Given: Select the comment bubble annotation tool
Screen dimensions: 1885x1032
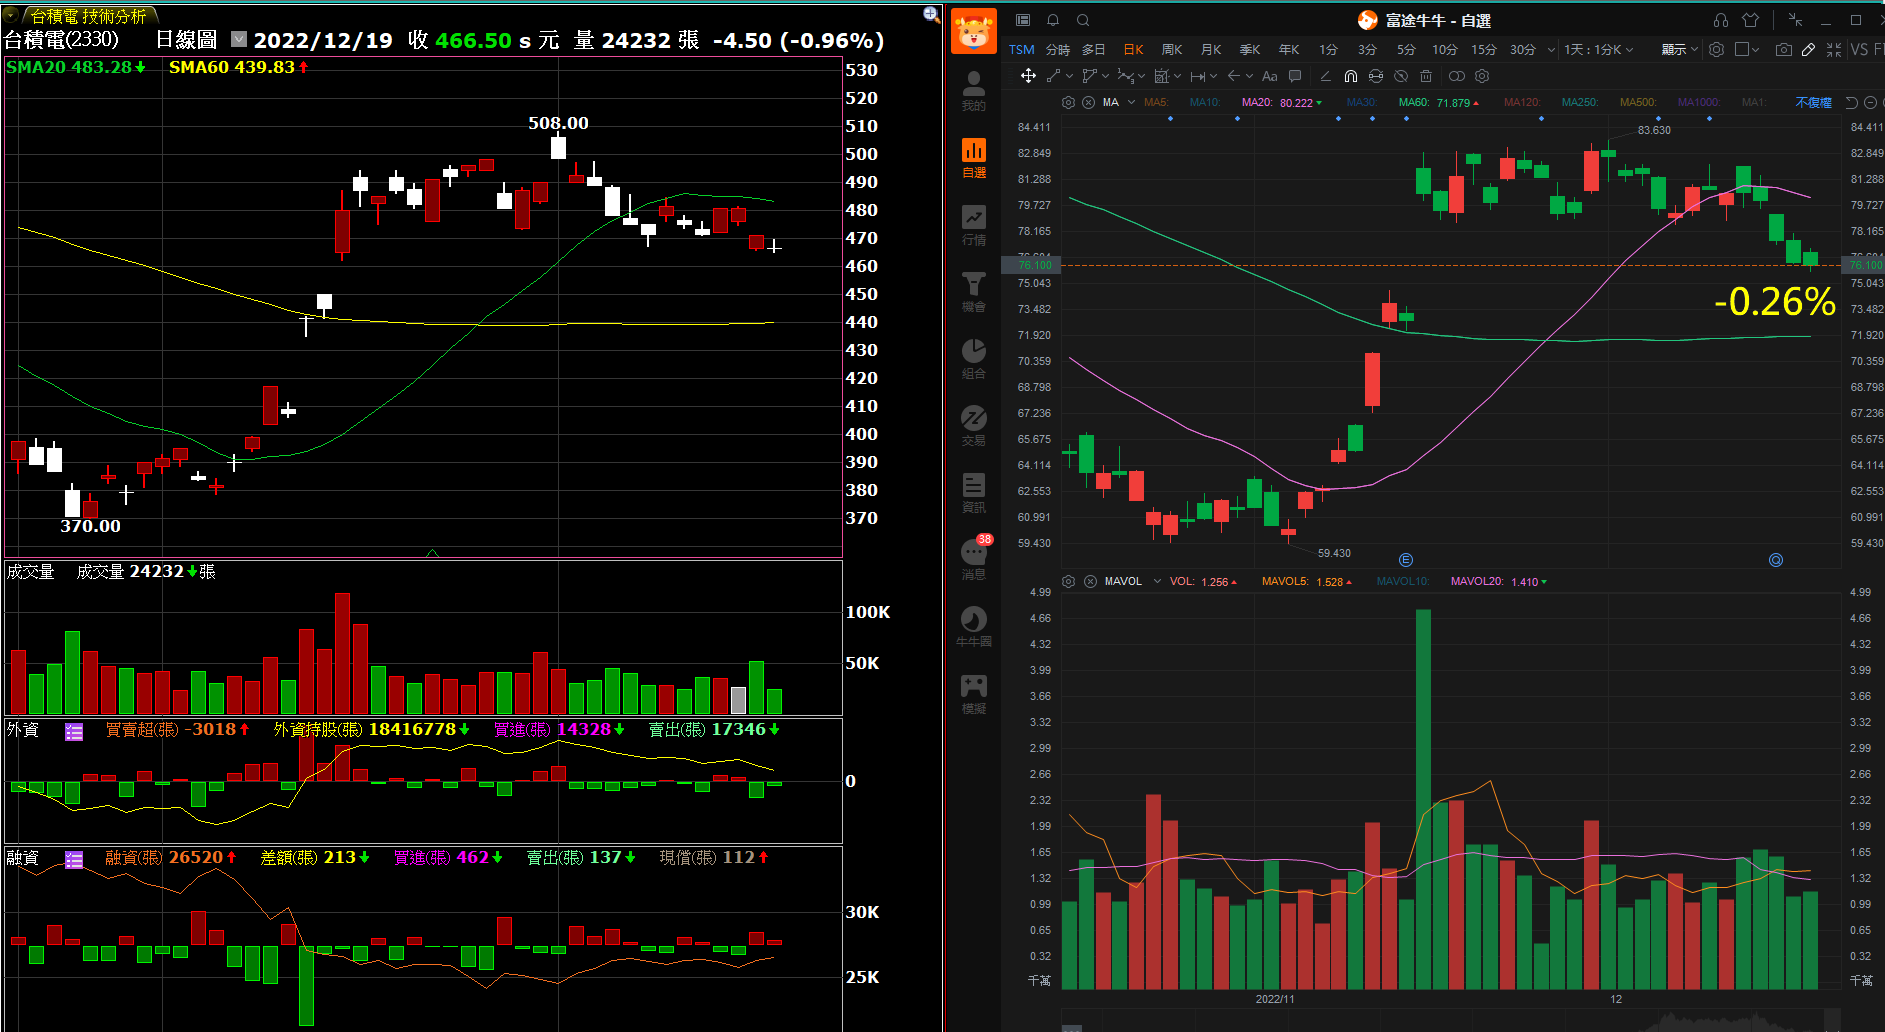Looking at the screenshot, I should pos(1295,76).
